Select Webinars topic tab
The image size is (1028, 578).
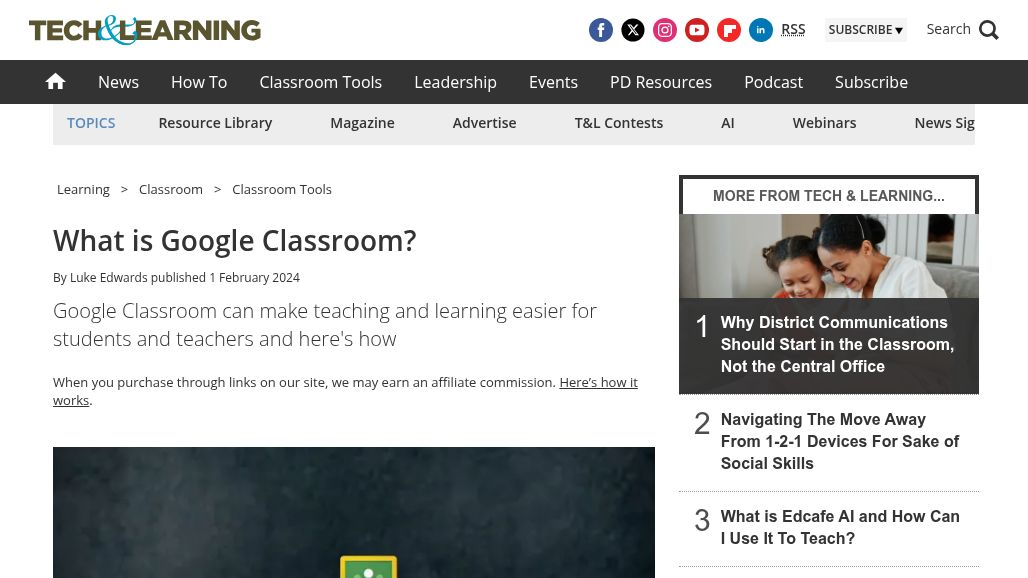[x=825, y=123]
